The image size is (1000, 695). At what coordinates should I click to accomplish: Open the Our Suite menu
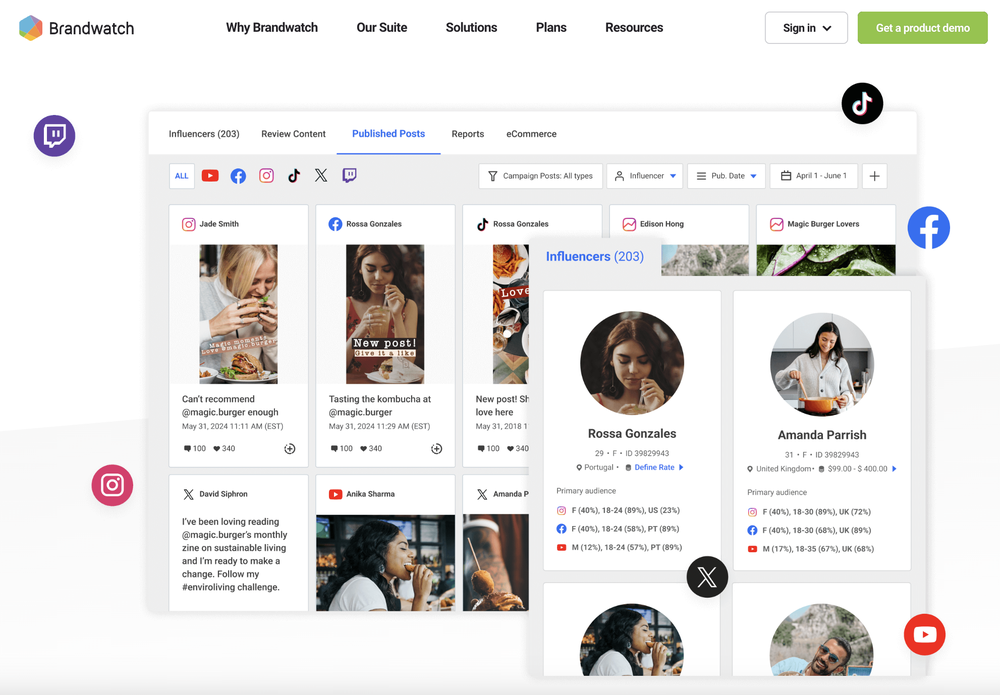coord(381,27)
